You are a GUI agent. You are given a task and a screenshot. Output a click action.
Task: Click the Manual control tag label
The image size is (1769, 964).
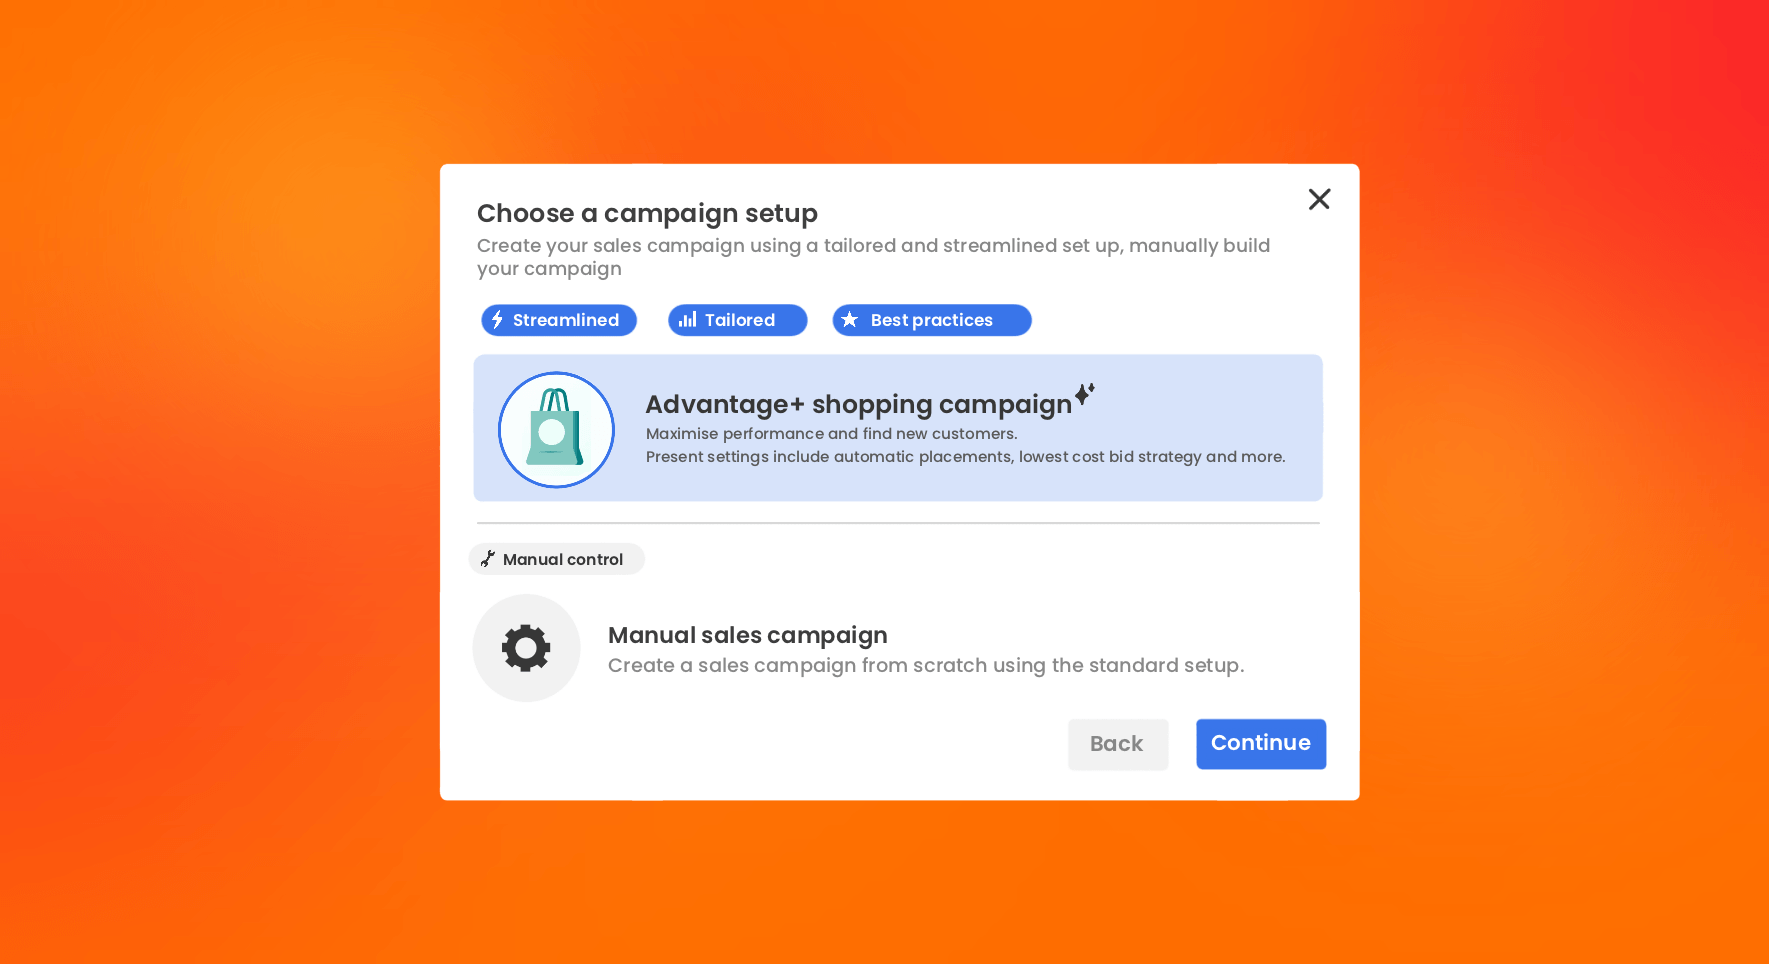tap(563, 560)
